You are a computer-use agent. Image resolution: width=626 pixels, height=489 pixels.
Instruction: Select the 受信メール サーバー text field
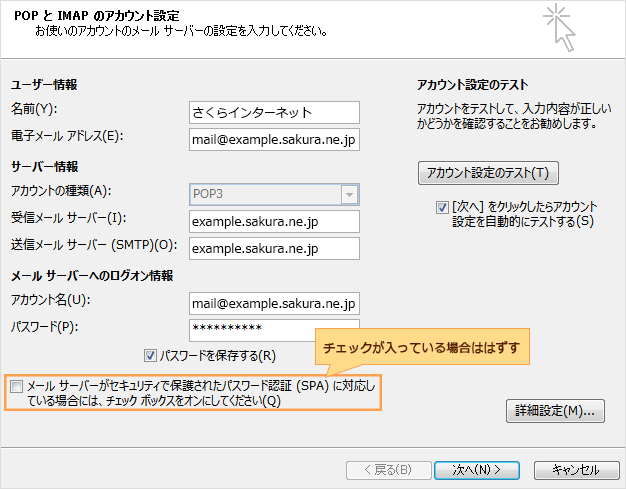point(273,221)
